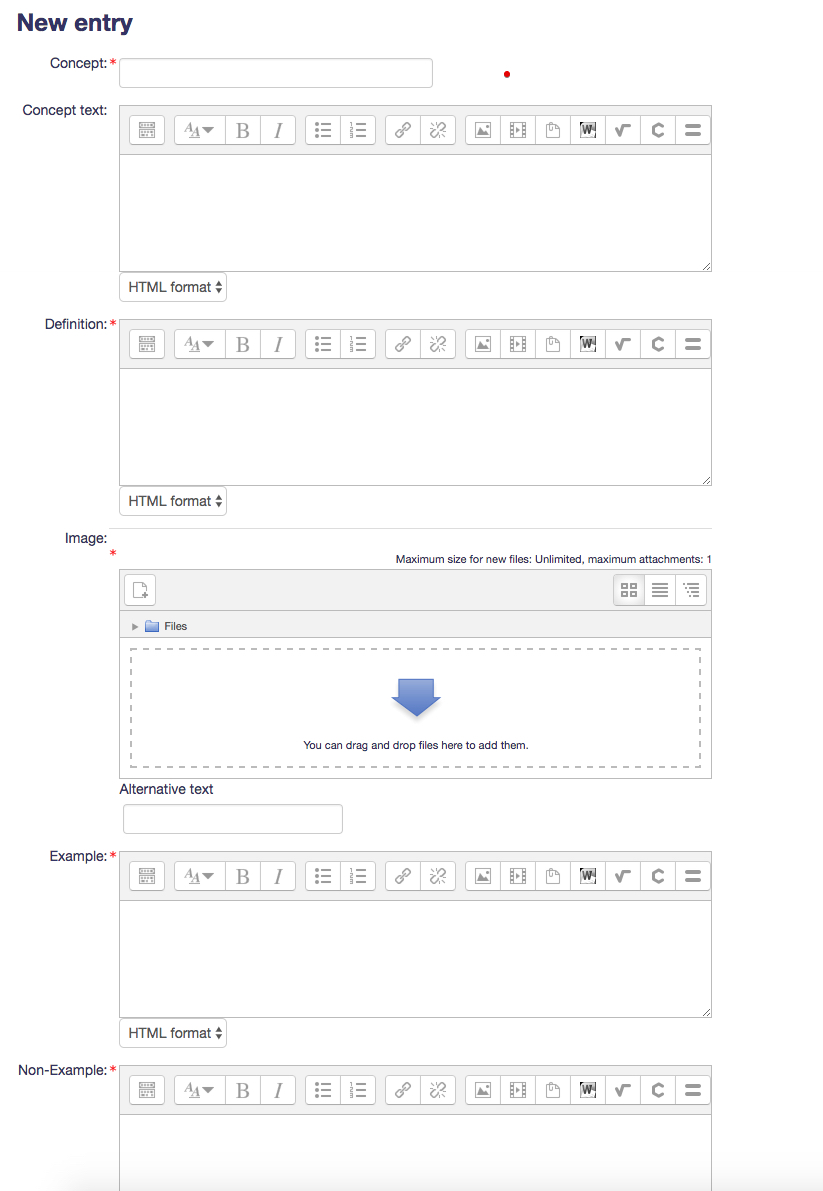Open font size dropdown in Non-Example editor
The image size is (823, 1191).
point(200,1090)
